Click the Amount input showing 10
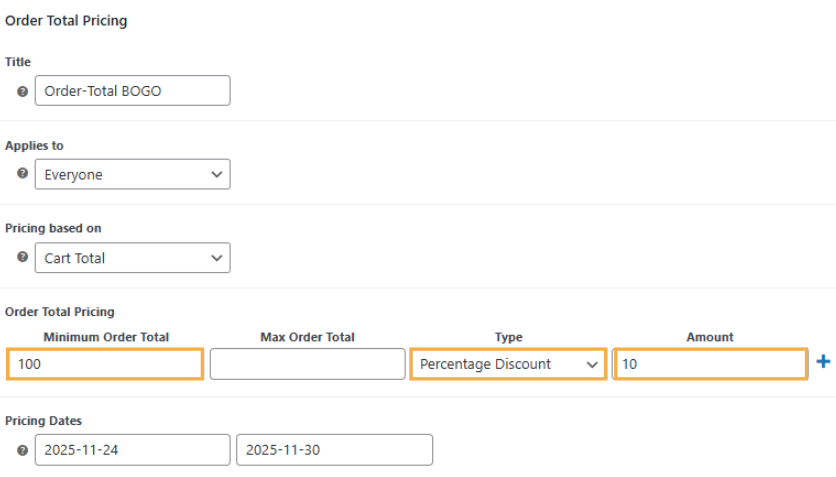The height and width of the screenshot is (477, 836). pyautogui.click(x=710, y=364)
